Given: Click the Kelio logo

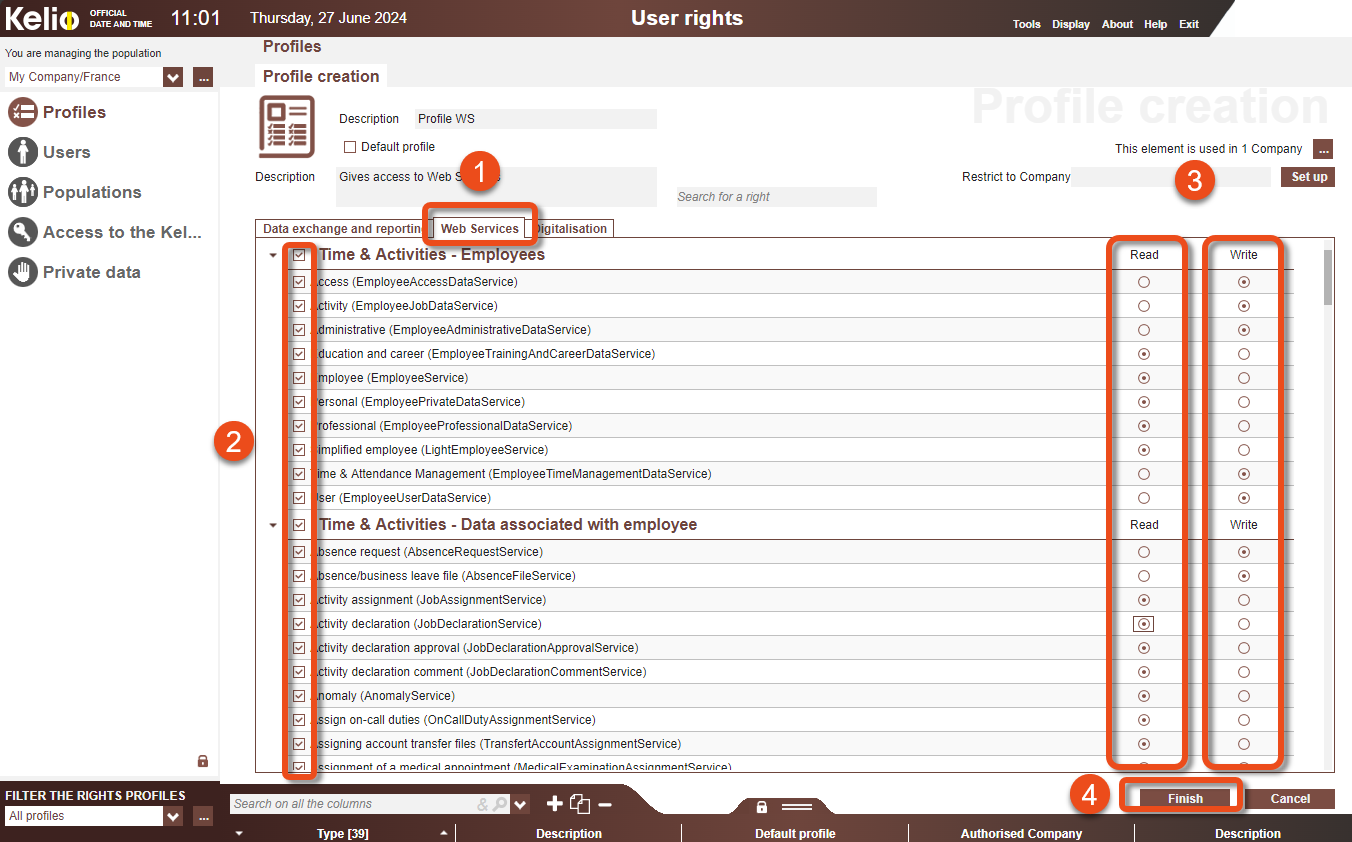Looking at the screenshot, I should point(42,18).
